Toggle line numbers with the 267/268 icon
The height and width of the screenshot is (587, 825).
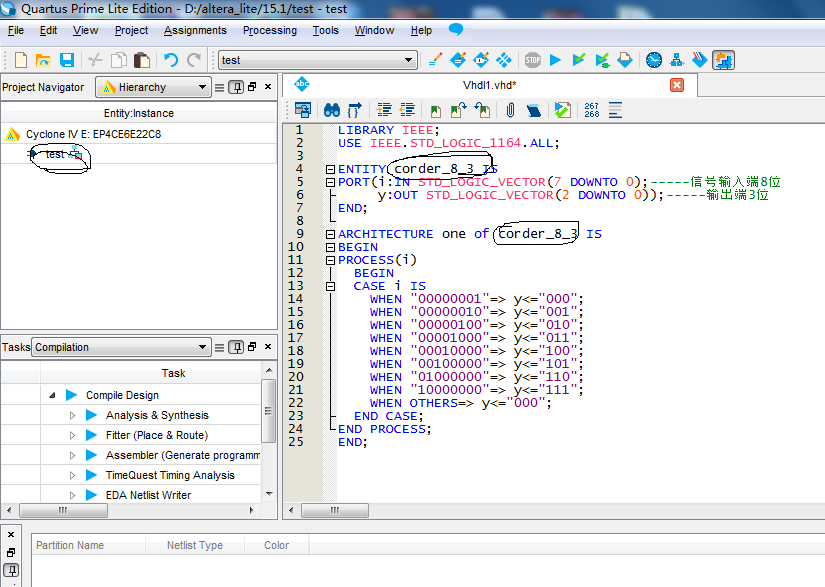(x=591, y=109)
